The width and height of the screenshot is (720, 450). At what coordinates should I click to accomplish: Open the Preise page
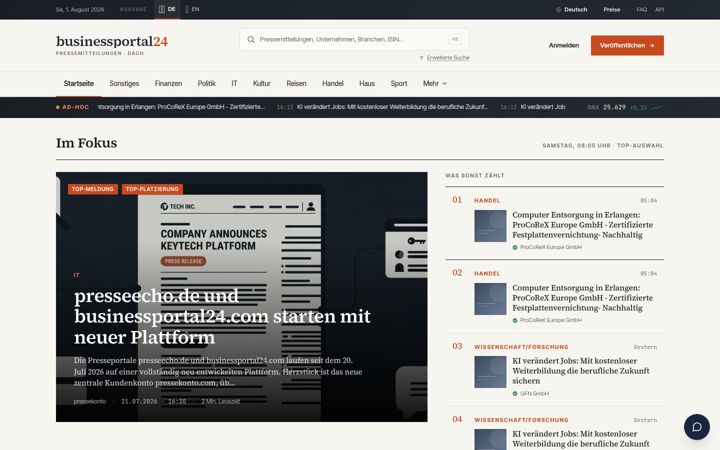point(612,10)
